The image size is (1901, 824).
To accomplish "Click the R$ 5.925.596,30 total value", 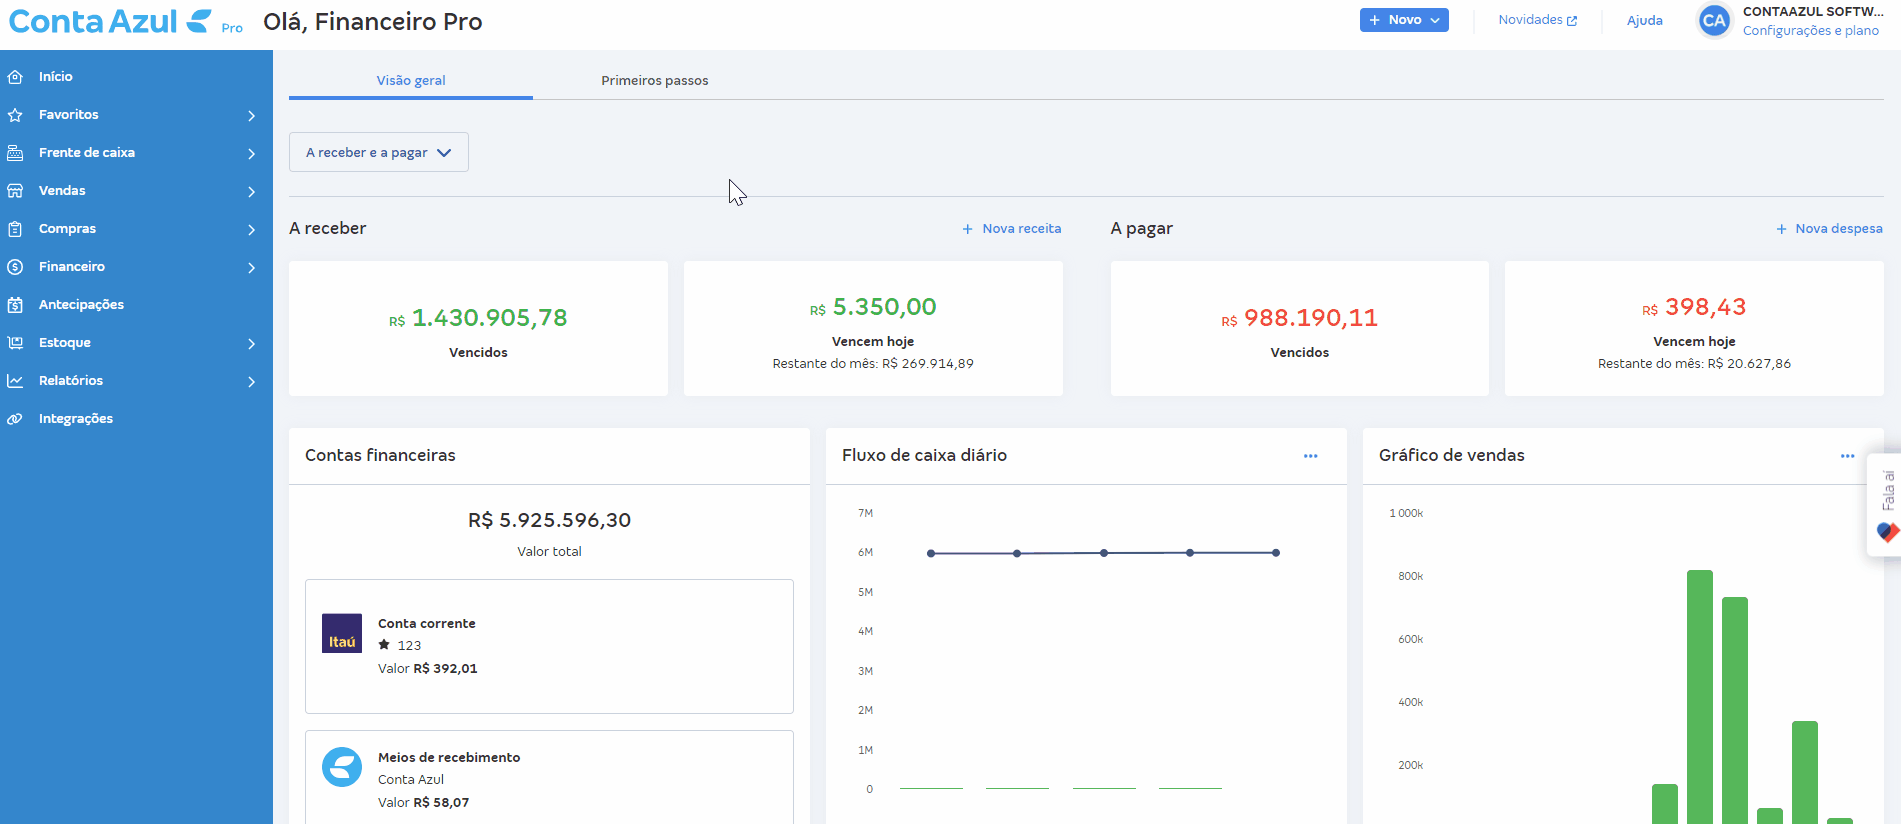I will coord(549,520).
